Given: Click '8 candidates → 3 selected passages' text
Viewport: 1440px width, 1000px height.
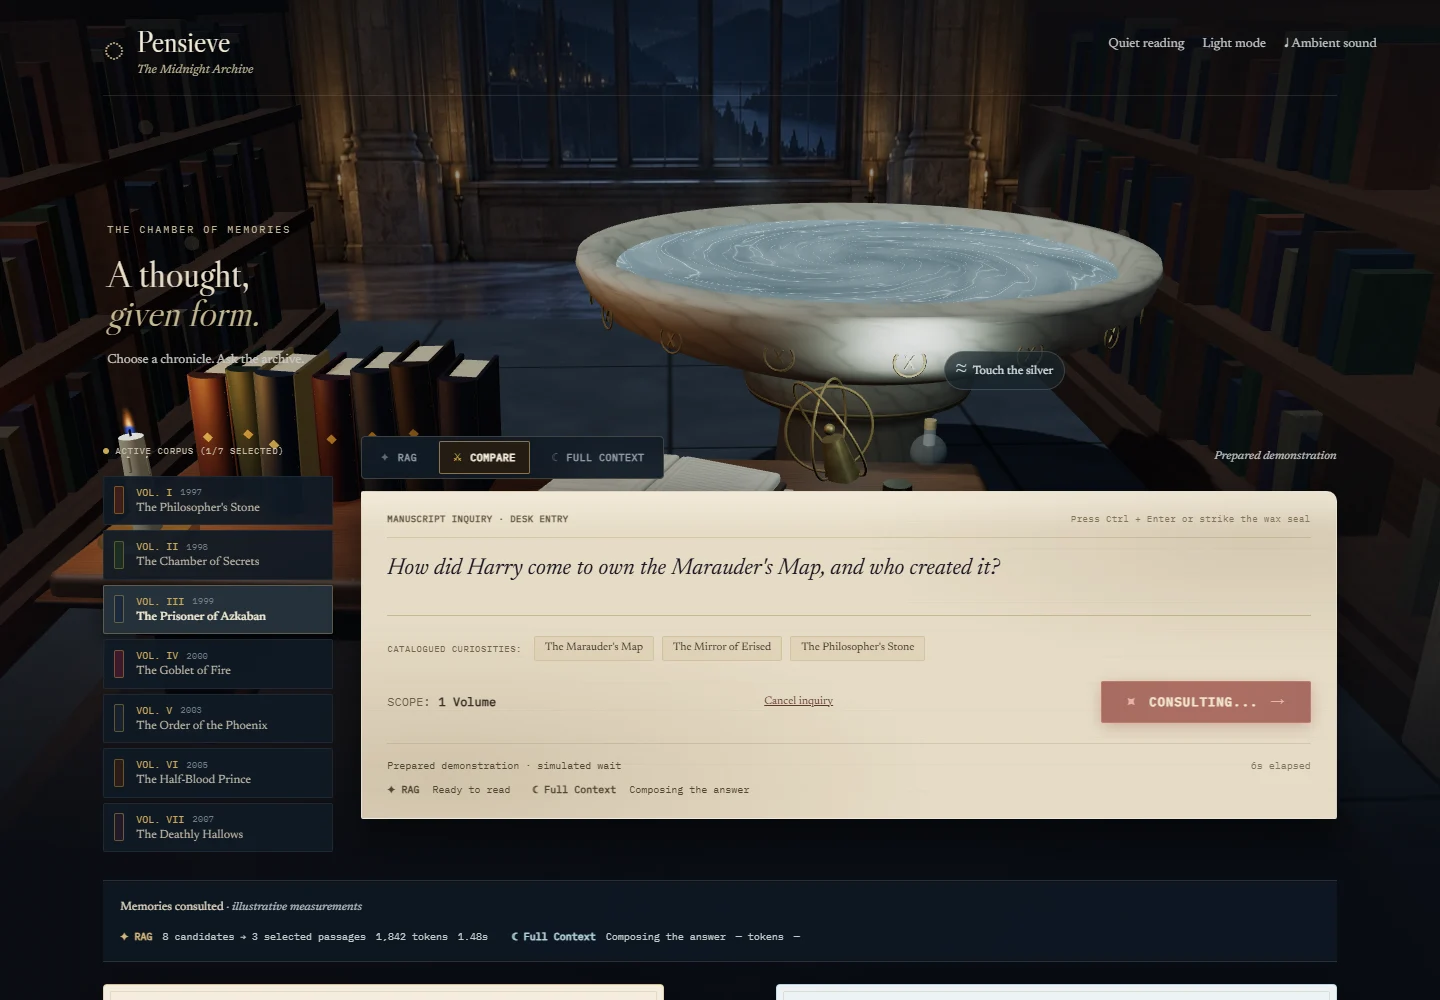Looking at the screenshot, I should 264,937.
